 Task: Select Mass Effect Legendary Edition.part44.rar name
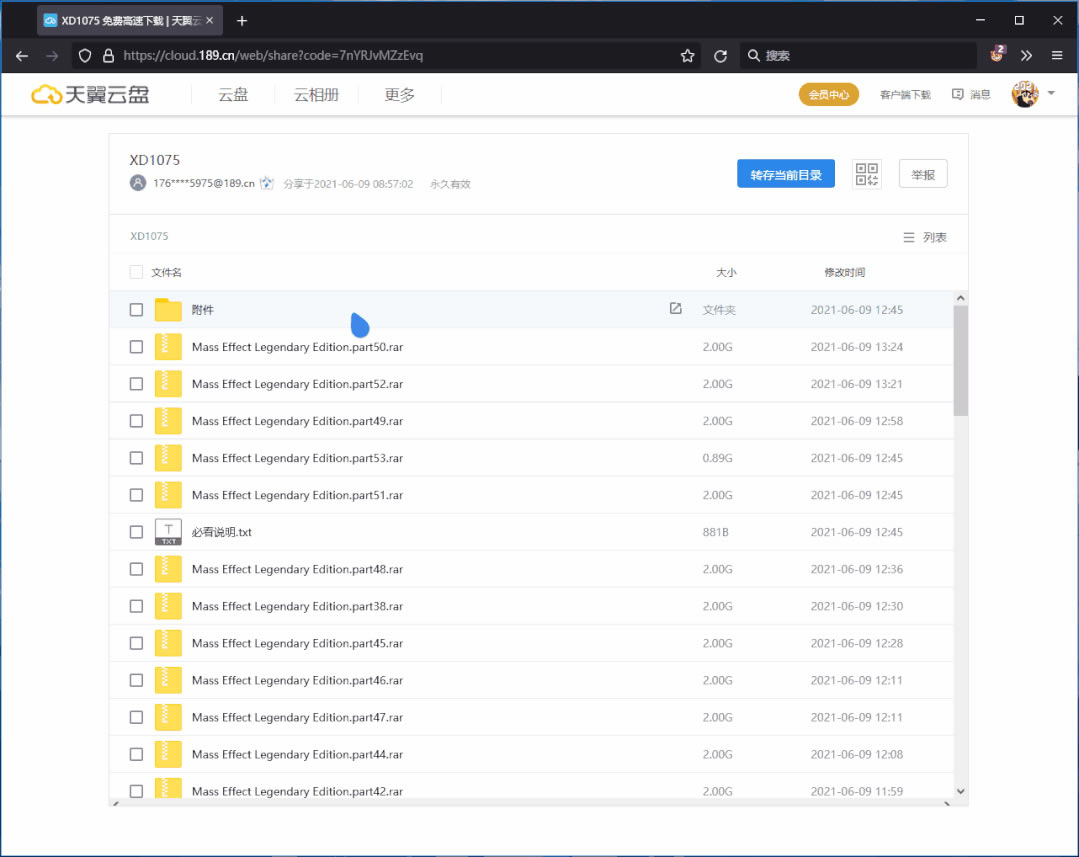[297, 754]
